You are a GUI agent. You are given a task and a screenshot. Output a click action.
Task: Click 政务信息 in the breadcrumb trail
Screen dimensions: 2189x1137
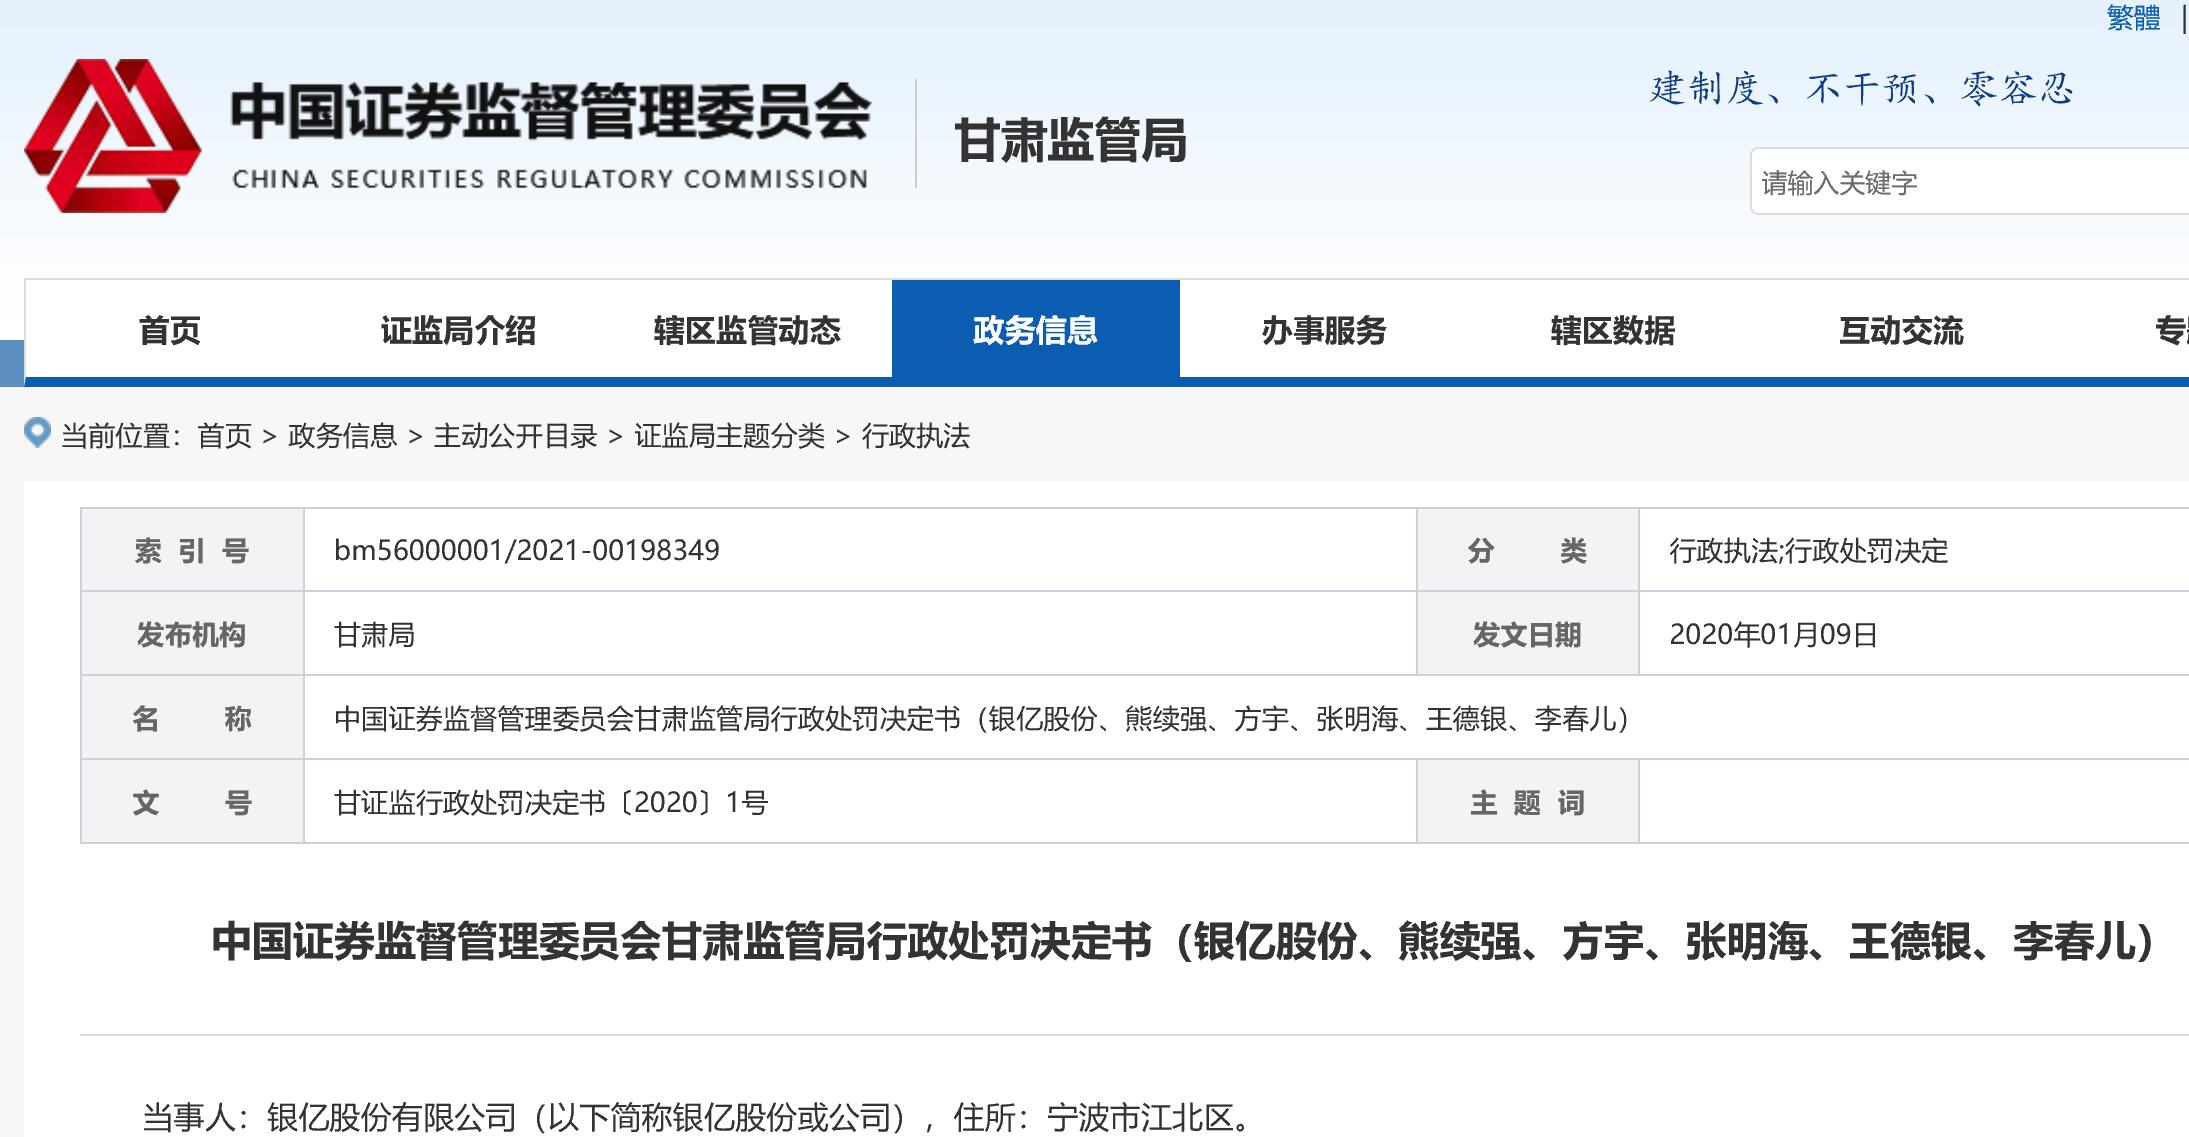342,436
